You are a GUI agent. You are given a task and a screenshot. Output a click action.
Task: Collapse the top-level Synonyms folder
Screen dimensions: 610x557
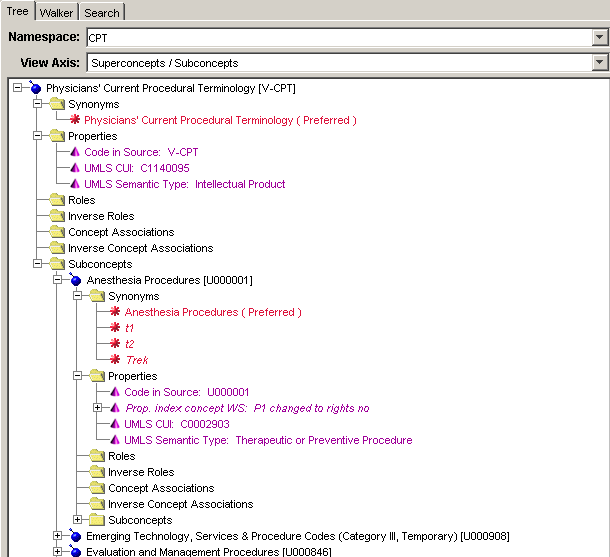37,103
